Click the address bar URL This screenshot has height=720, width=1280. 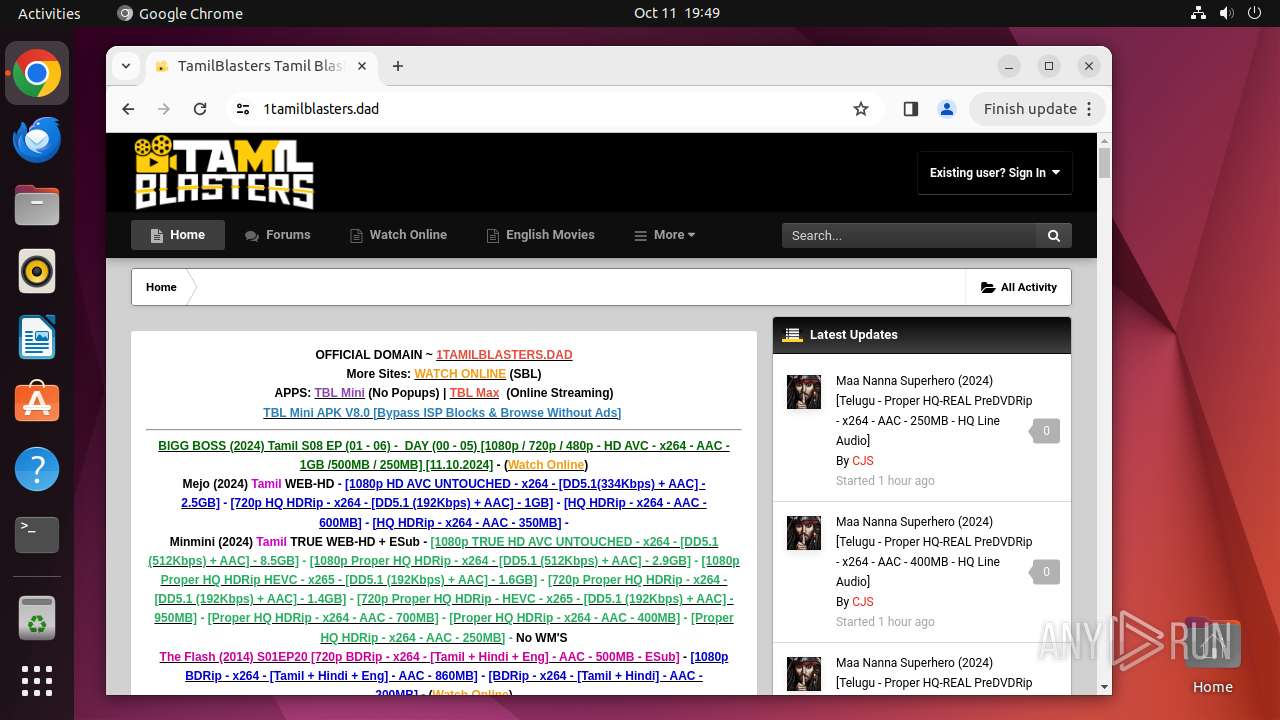pos(321,109)
